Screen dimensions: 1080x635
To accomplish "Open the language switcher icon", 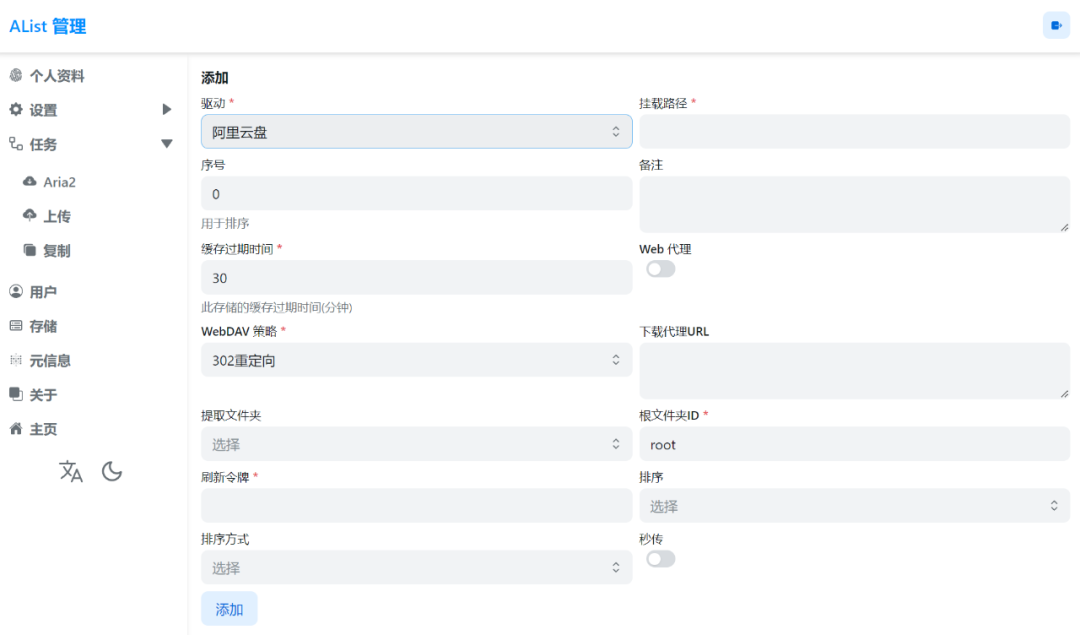I will click(71, 472).
